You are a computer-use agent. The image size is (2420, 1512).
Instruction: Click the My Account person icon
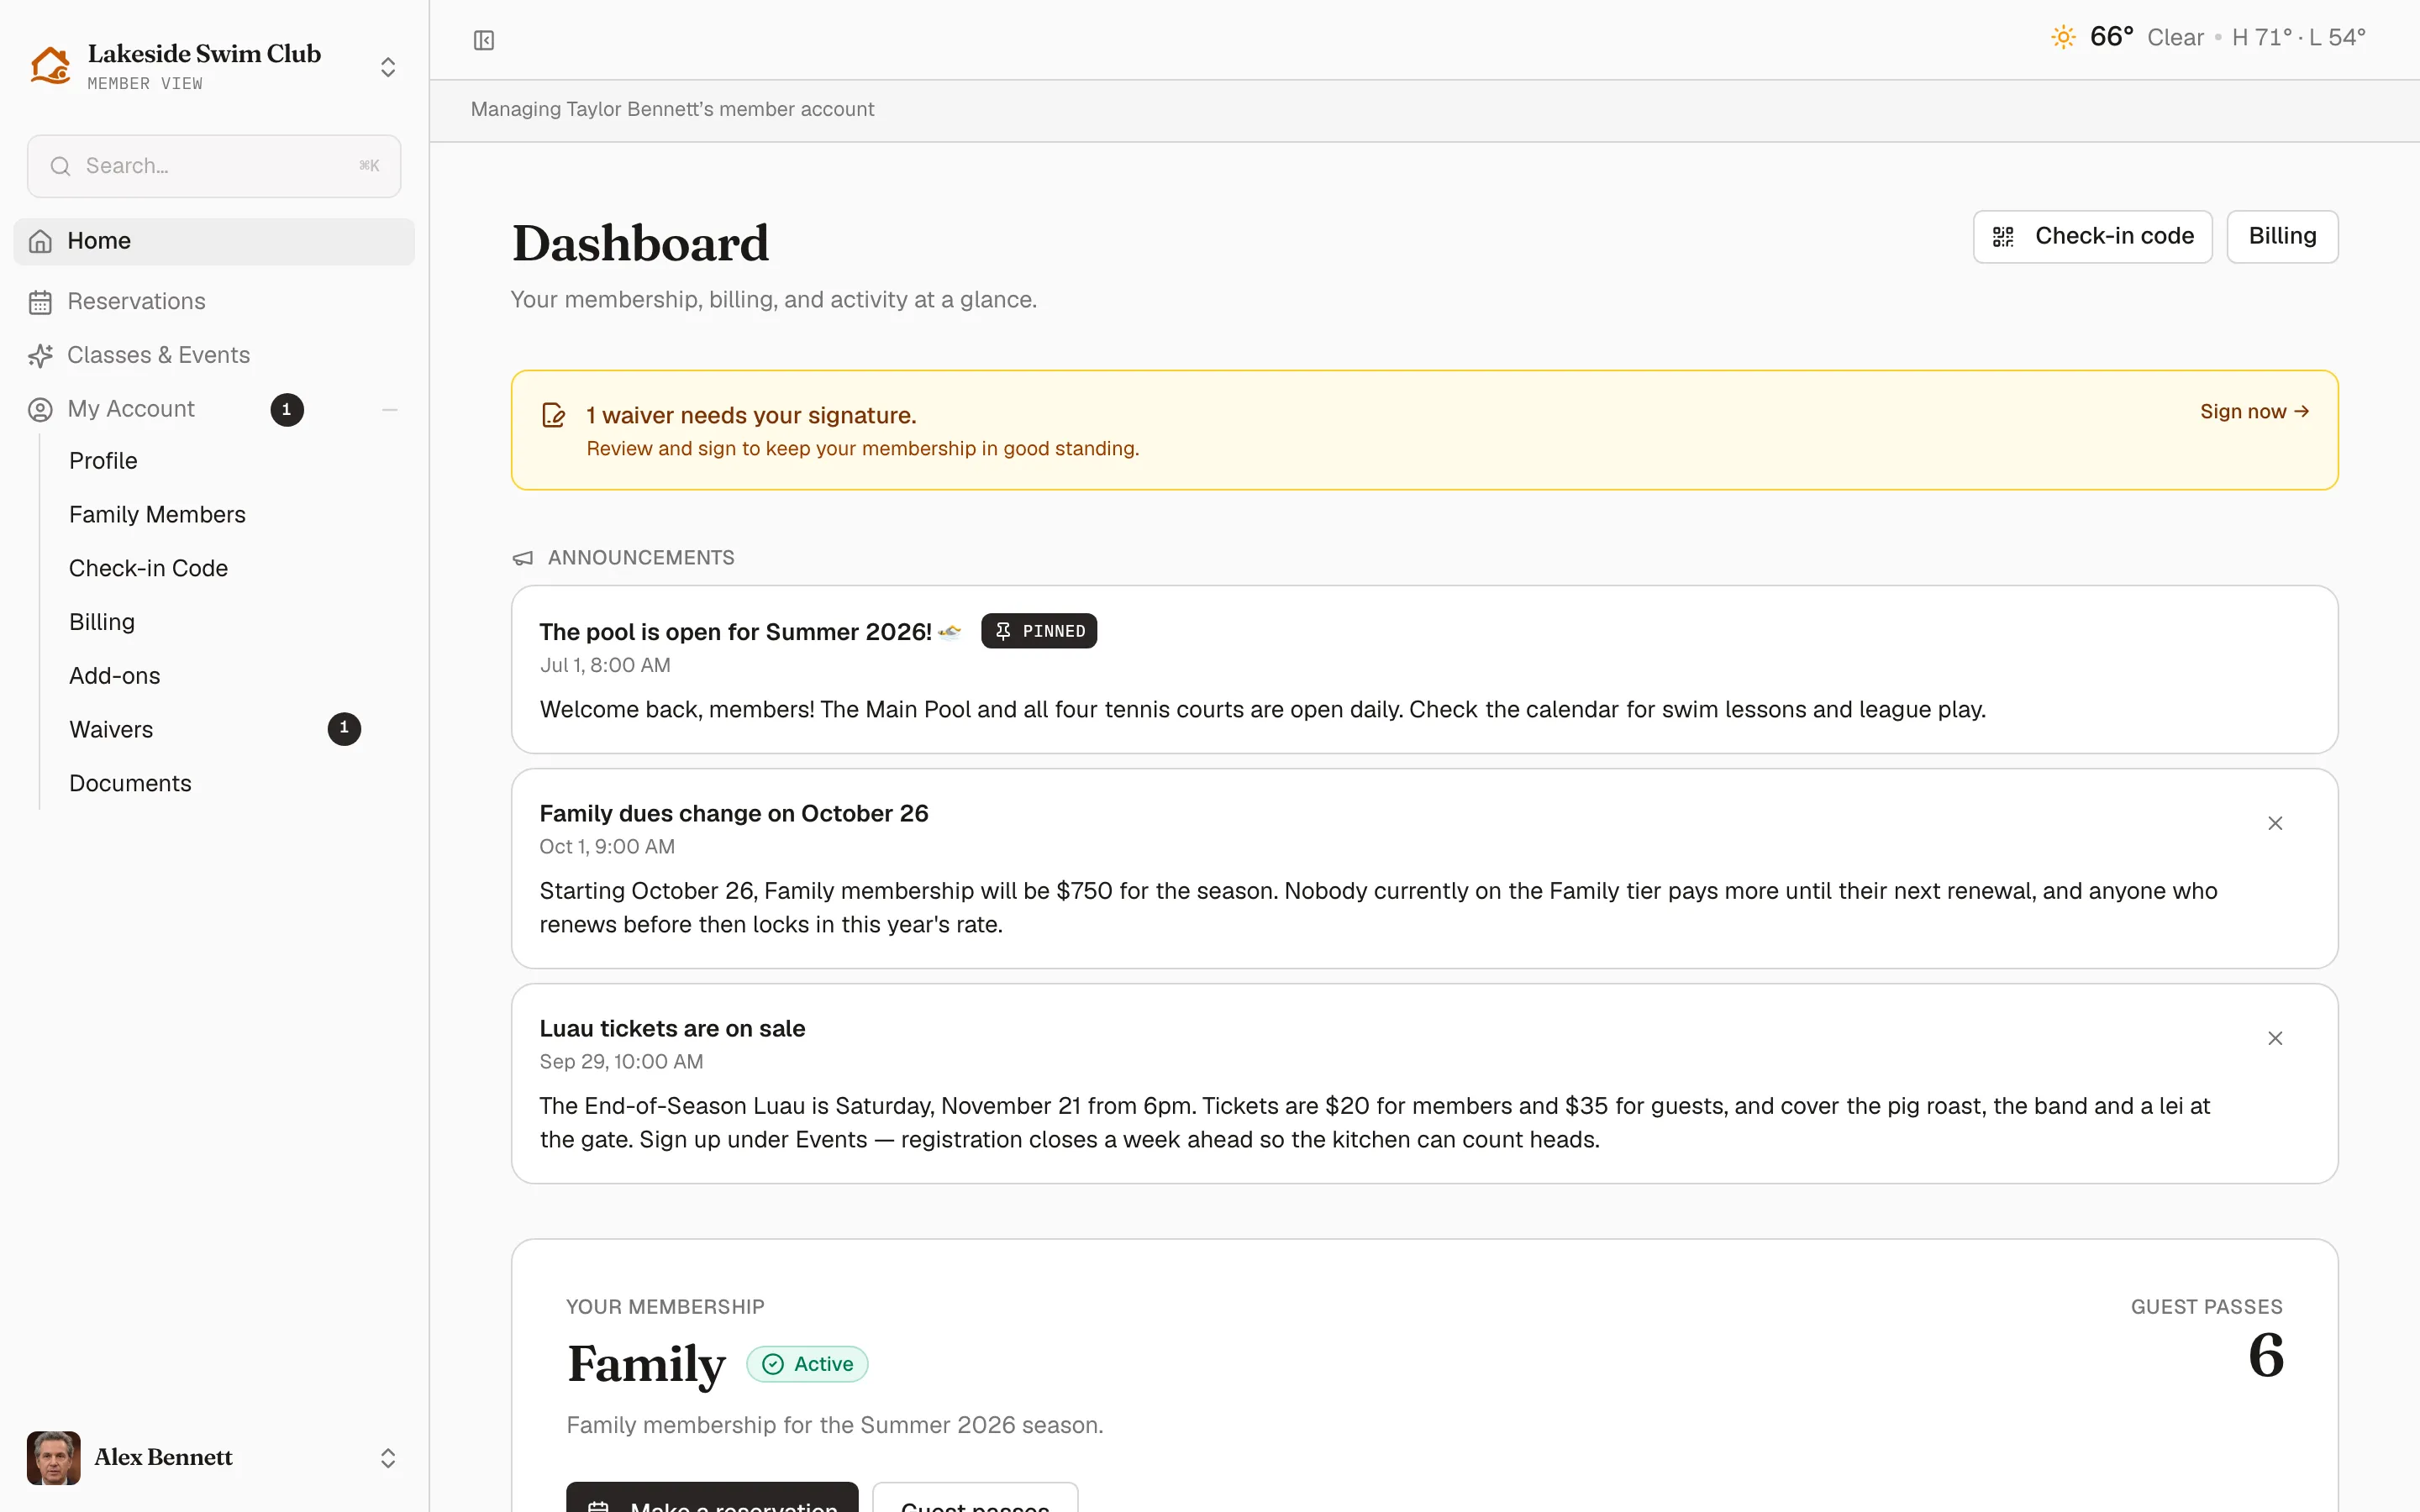point(40,410)
